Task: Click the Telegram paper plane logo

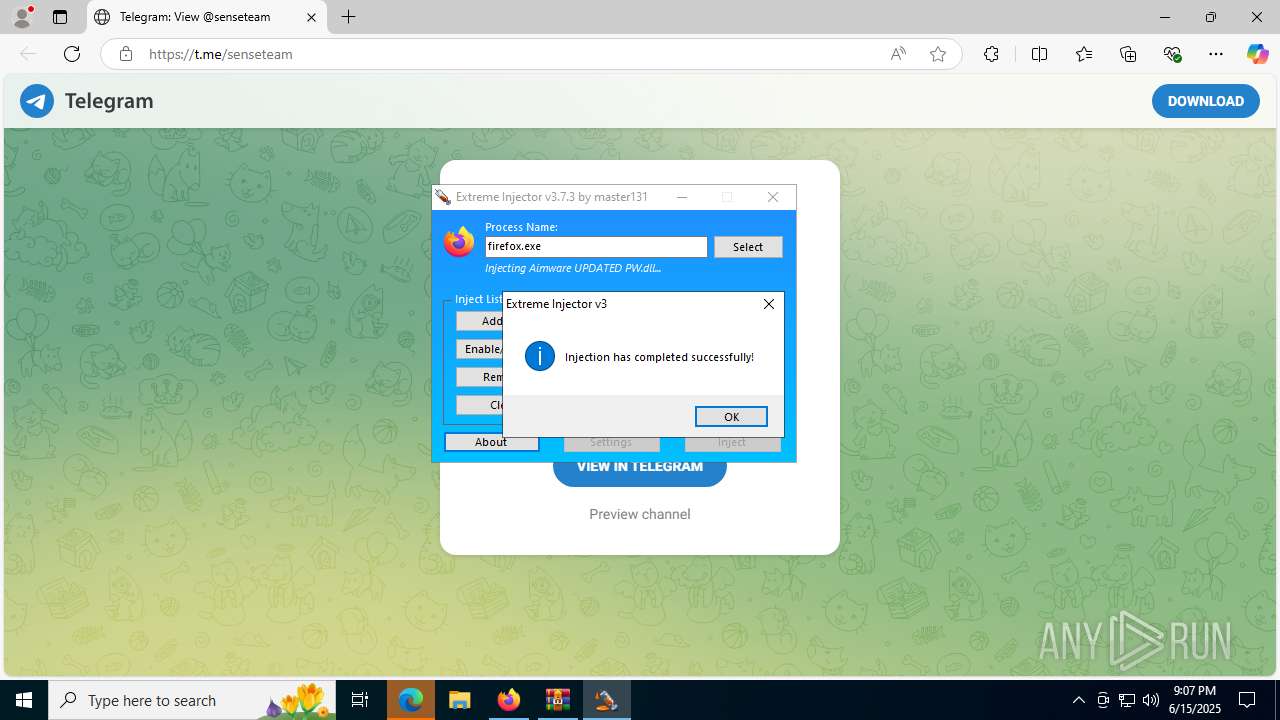Action: (37, 101)
